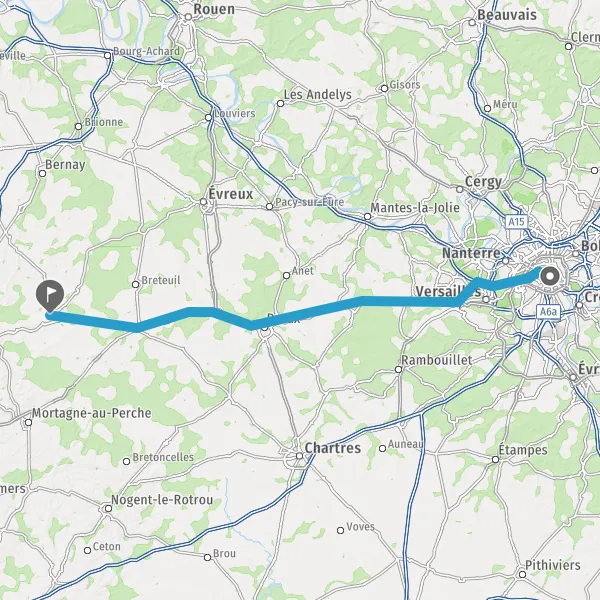Click the Versailles city label
Image resolution: width=600 pixels, height=600 pixels.
pyautogui.click(x=448, y=292)
